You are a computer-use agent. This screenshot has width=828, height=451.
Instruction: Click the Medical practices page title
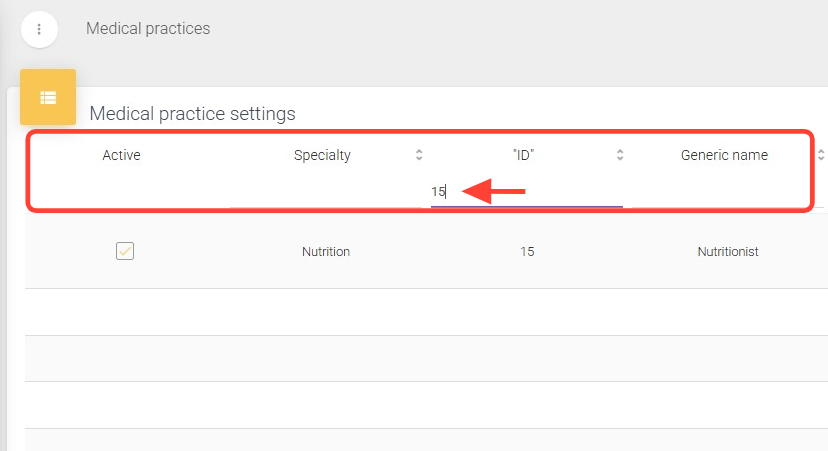pos(148,29)
